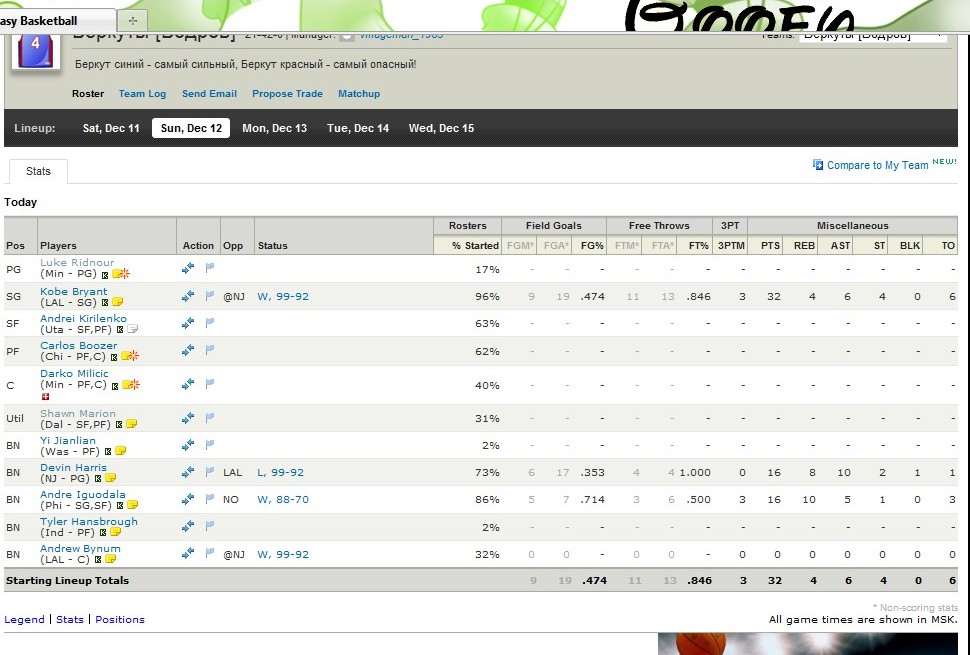The image size is (970, 655).
Task: Click the flag icon for Yi Jianlian
Action: click(210, 445)
